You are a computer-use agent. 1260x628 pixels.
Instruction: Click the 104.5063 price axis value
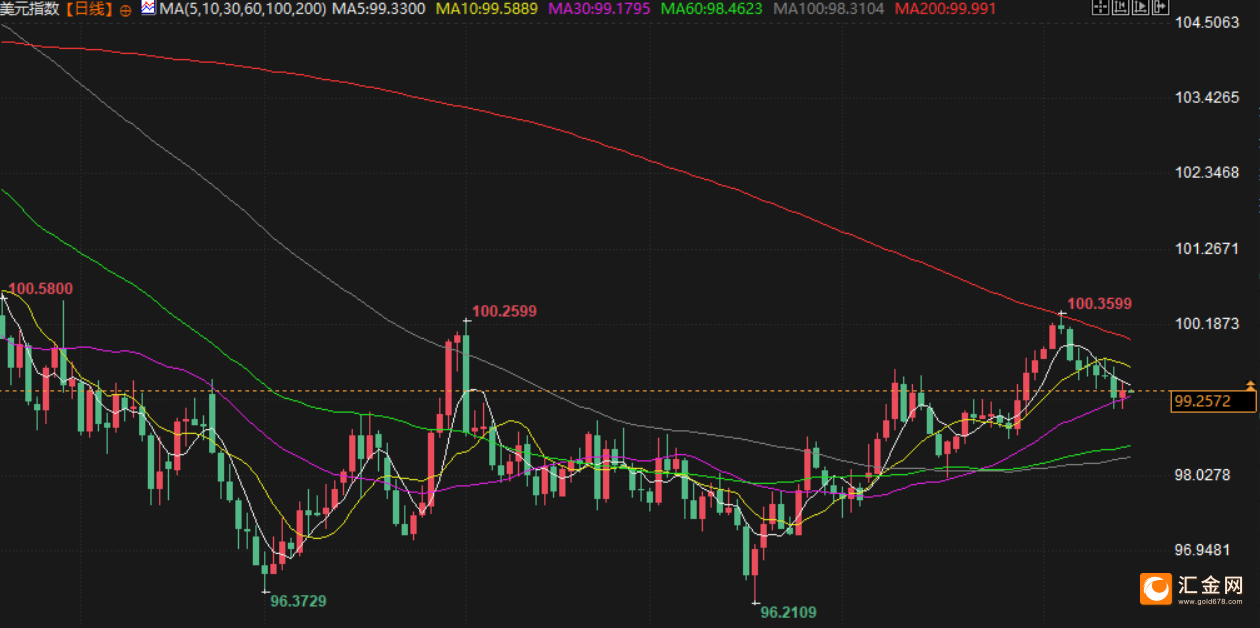point(1209,23)
